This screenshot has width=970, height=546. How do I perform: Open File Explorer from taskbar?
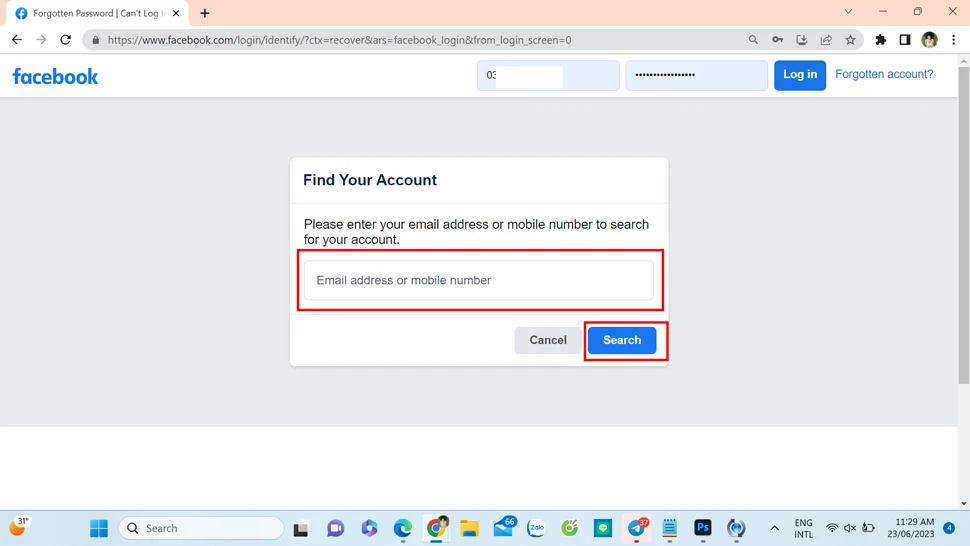pyautogui.click(x=470, y=528)
